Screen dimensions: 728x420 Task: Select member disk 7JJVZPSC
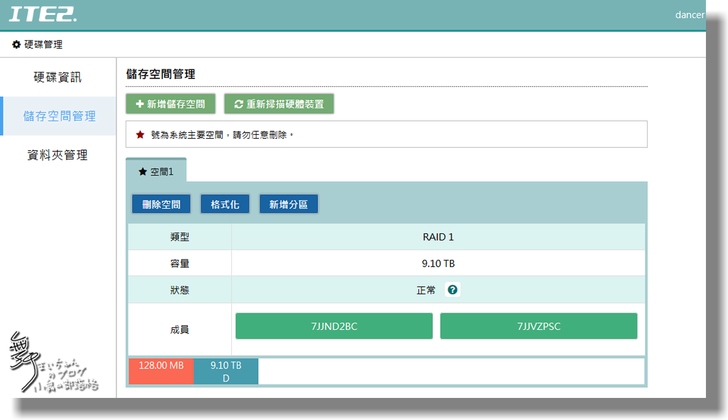538,326
